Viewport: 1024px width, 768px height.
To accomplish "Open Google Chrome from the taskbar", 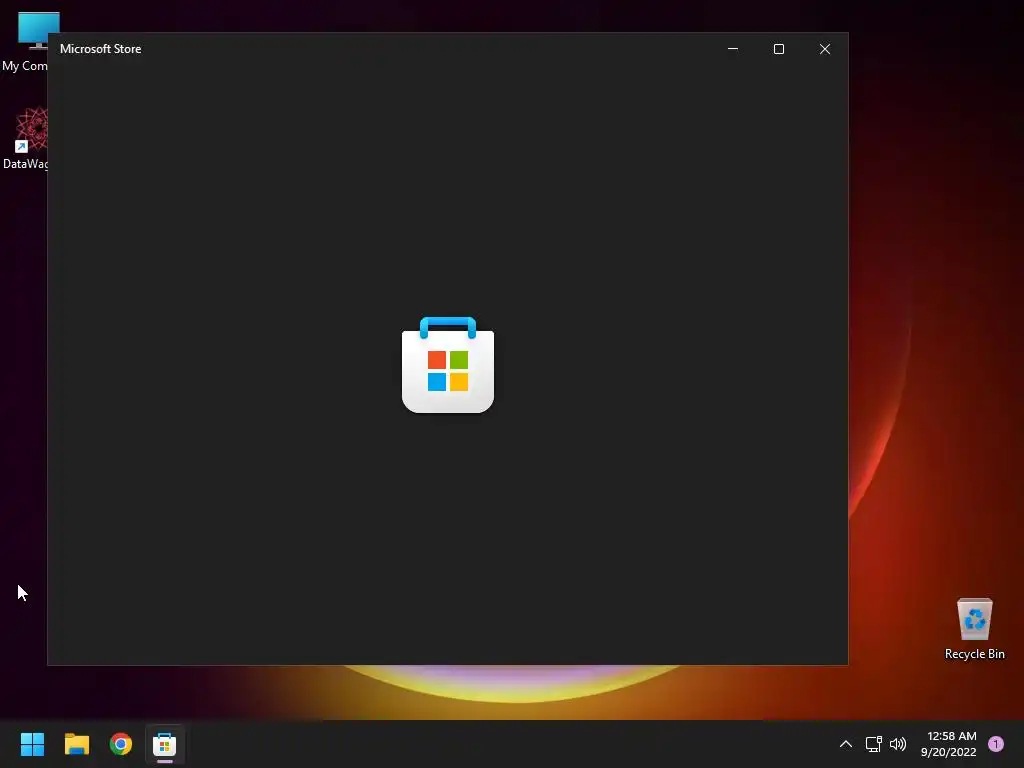I will click(121, 744).
